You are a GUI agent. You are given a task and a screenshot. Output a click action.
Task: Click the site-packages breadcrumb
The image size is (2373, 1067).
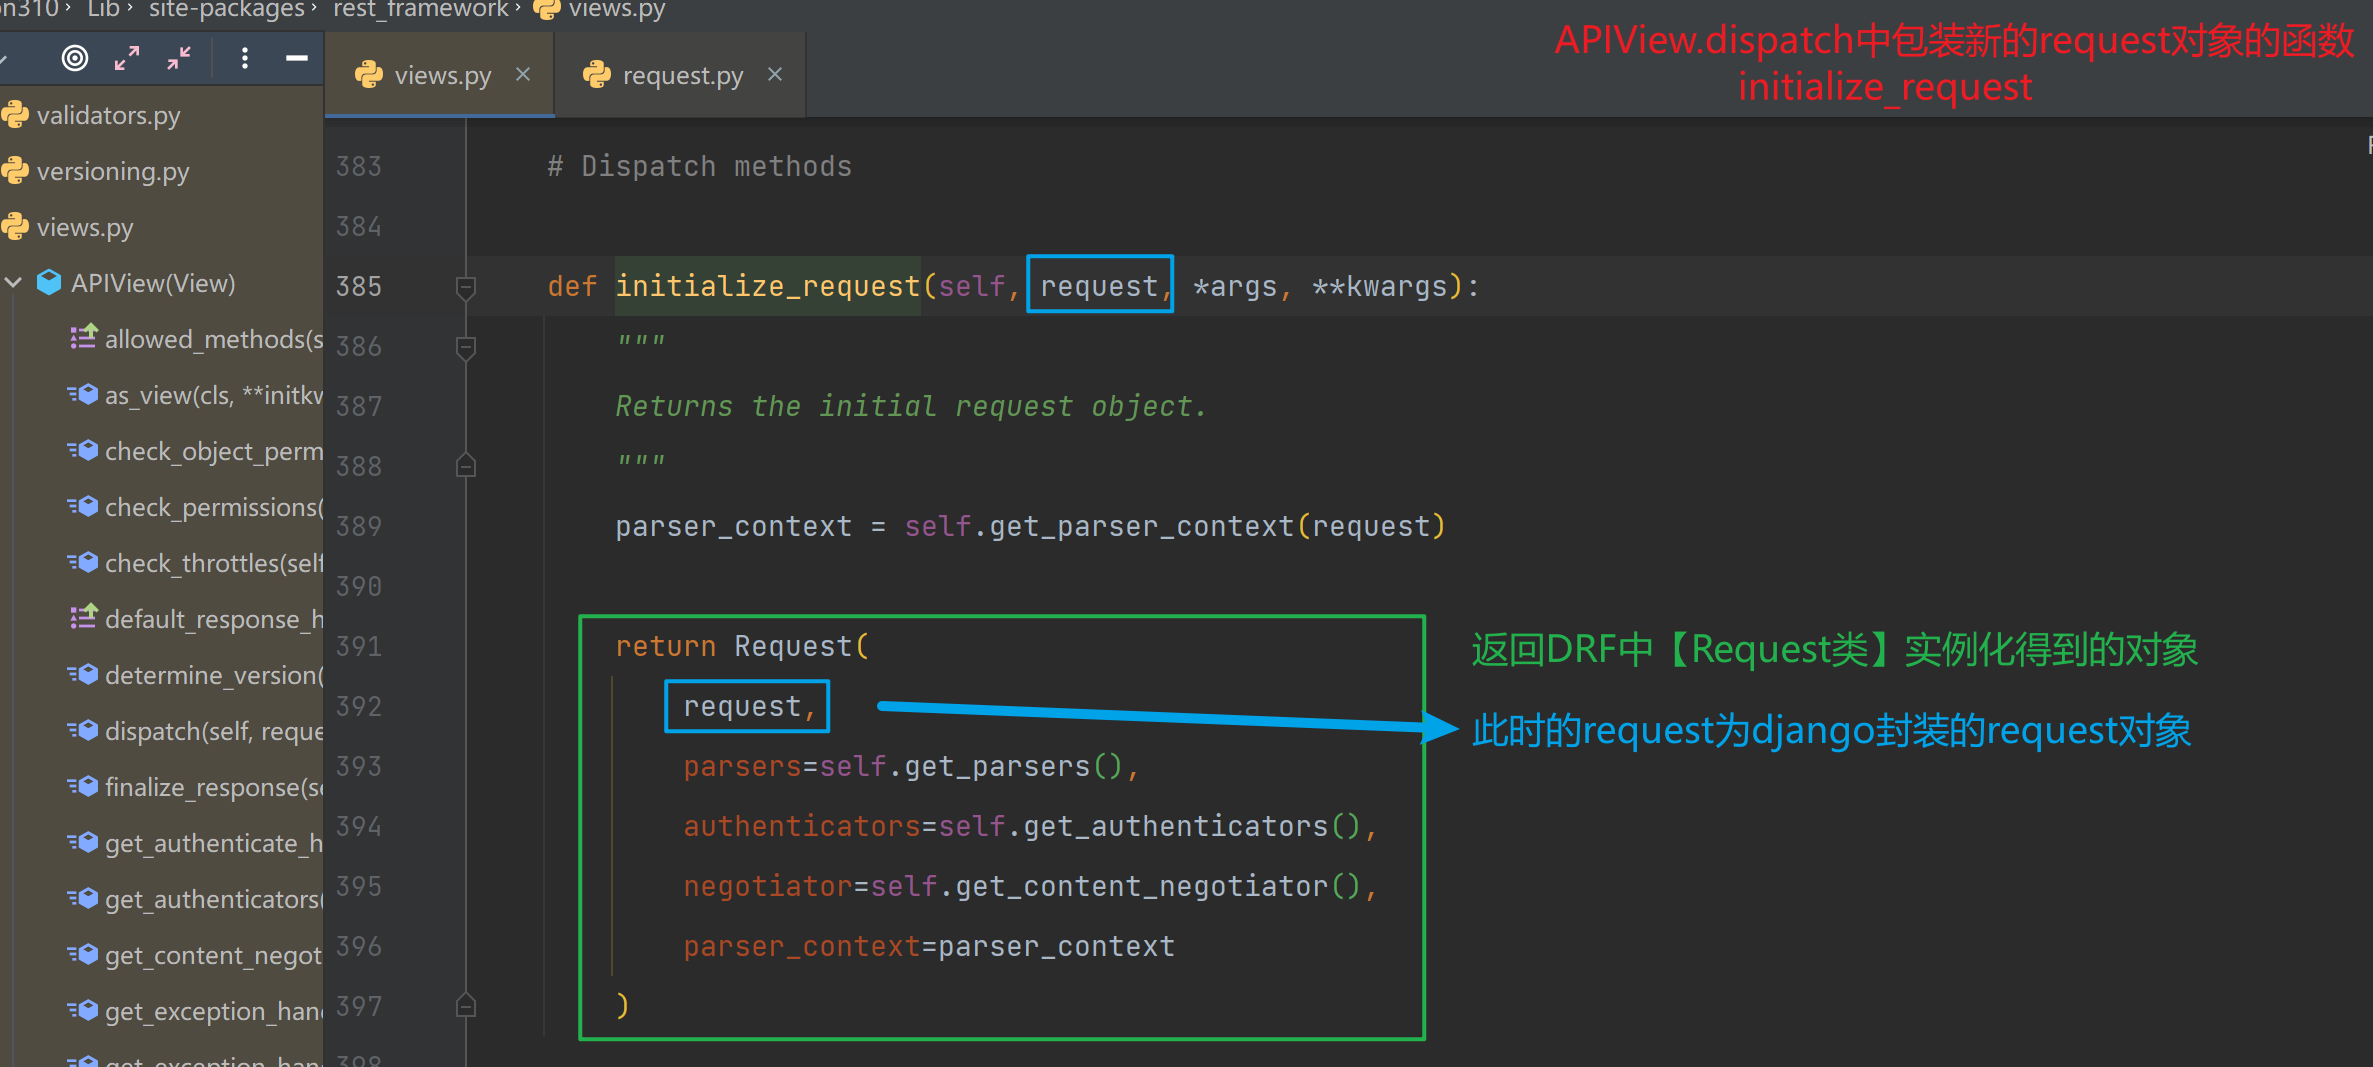coord(227,10)
